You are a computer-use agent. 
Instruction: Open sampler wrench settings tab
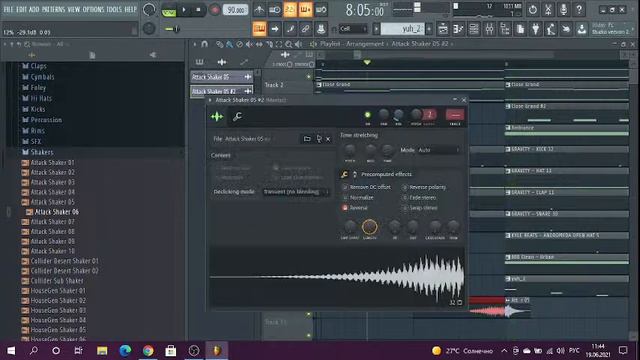pyautogui.click(x=237, y=117)
